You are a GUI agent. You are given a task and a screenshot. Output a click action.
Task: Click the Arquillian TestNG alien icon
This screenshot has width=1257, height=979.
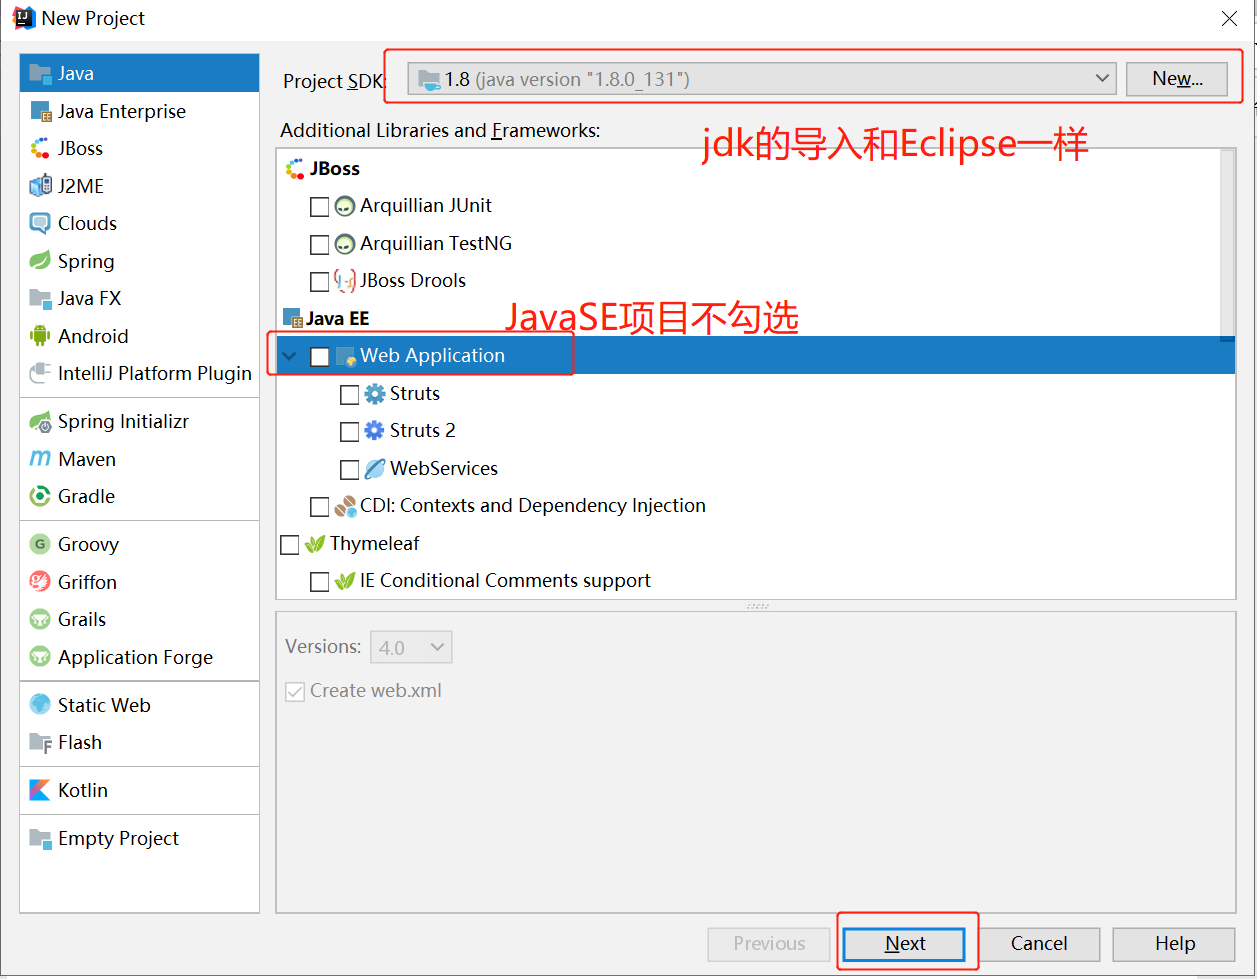345,243
